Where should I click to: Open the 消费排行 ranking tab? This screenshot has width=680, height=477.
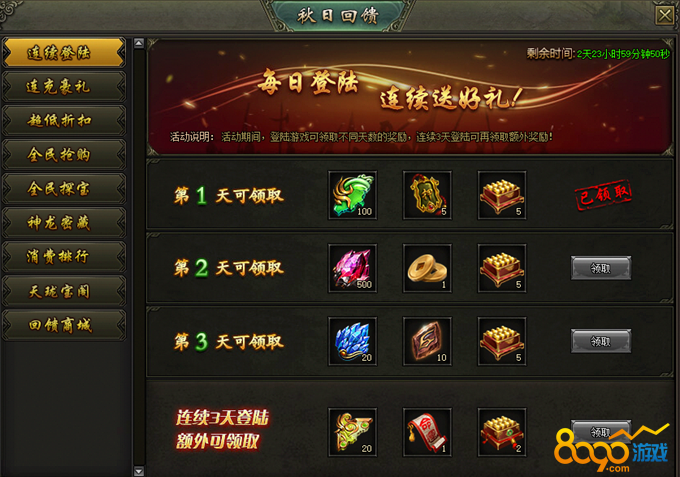[x=64, y=257]
